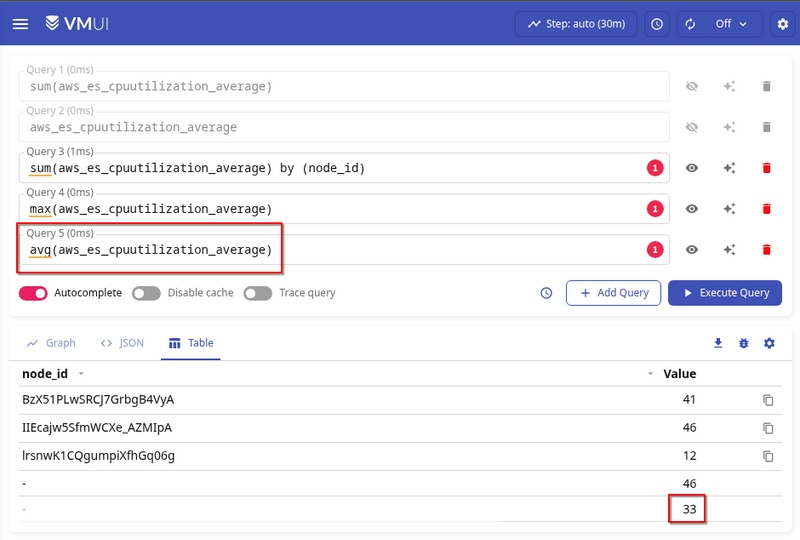Expand the auto-refresh Off dropdown
Viewport: 800px width, 540px height.
click(719, 23)
